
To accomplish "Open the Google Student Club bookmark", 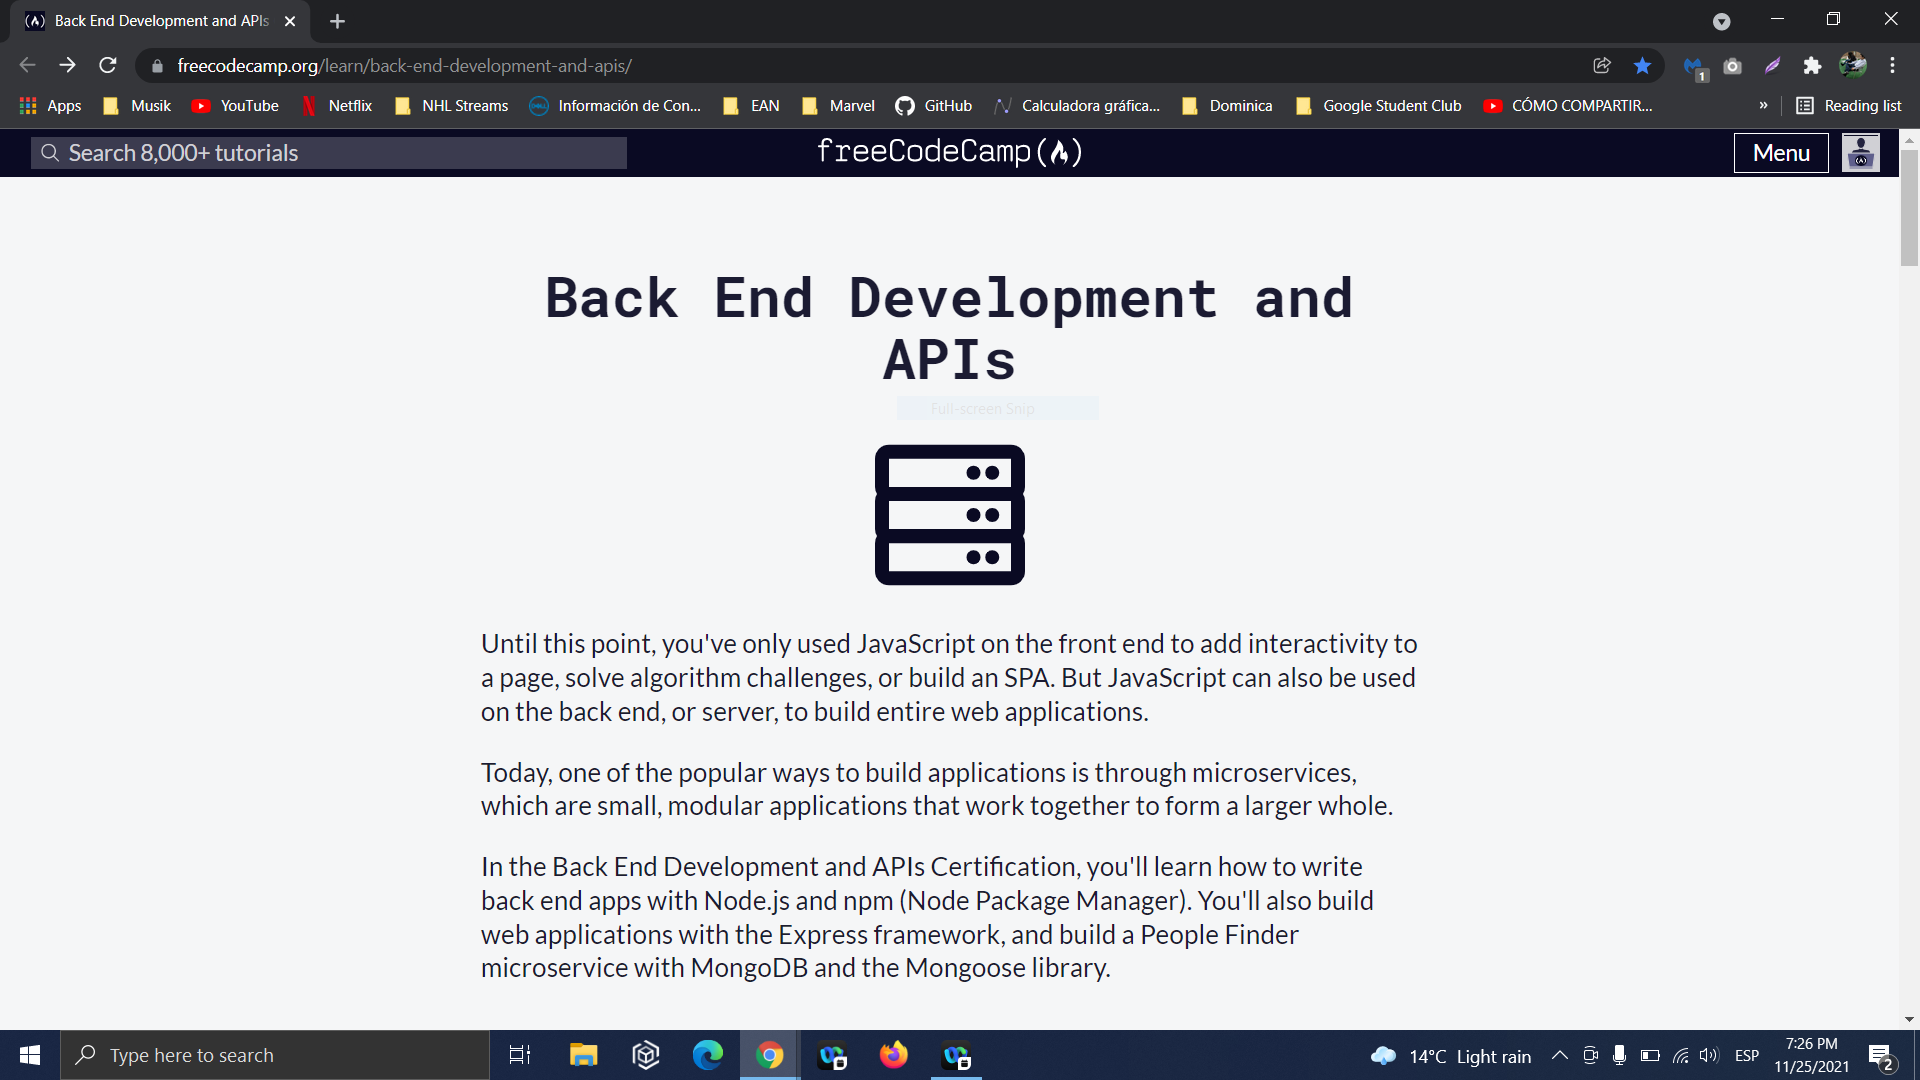I will pos(1378,105).
